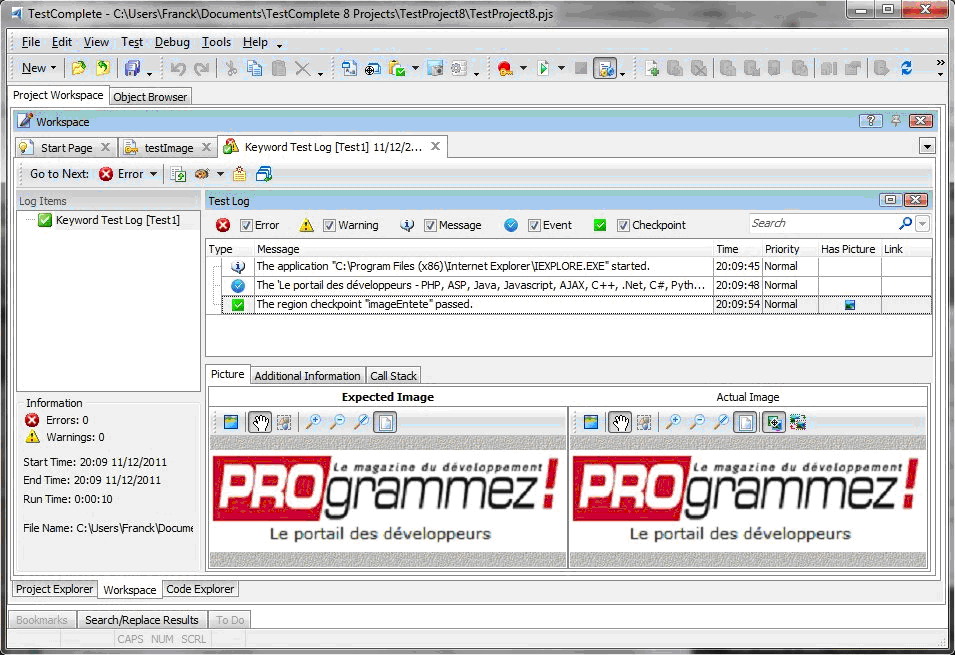Switch to the testImage tab

(x=168, y=148)
